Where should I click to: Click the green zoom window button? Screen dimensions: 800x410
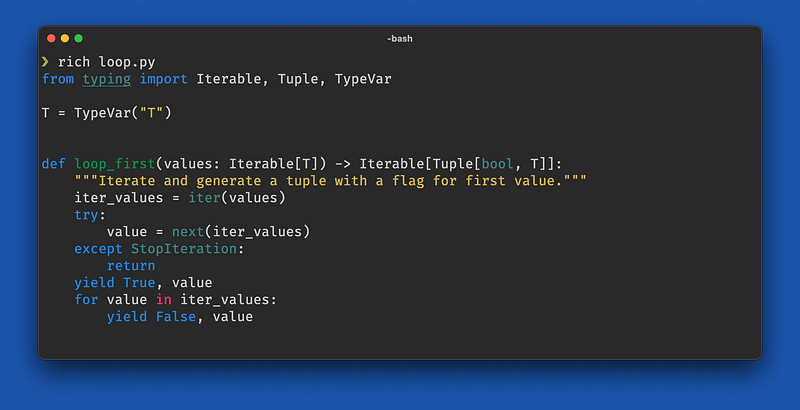(x=78, y=38)
